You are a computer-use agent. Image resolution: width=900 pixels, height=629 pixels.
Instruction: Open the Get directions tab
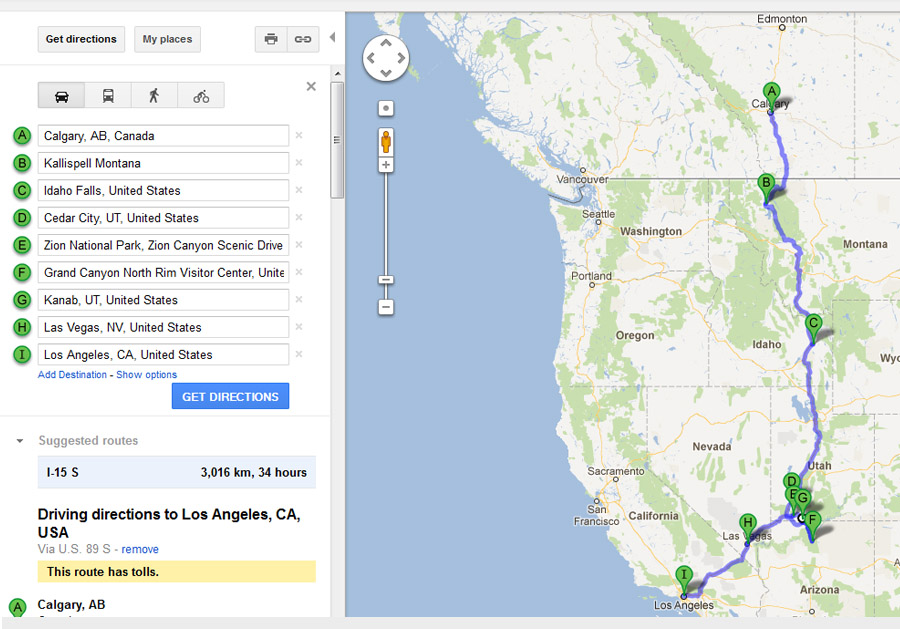(x=81, y=39)
